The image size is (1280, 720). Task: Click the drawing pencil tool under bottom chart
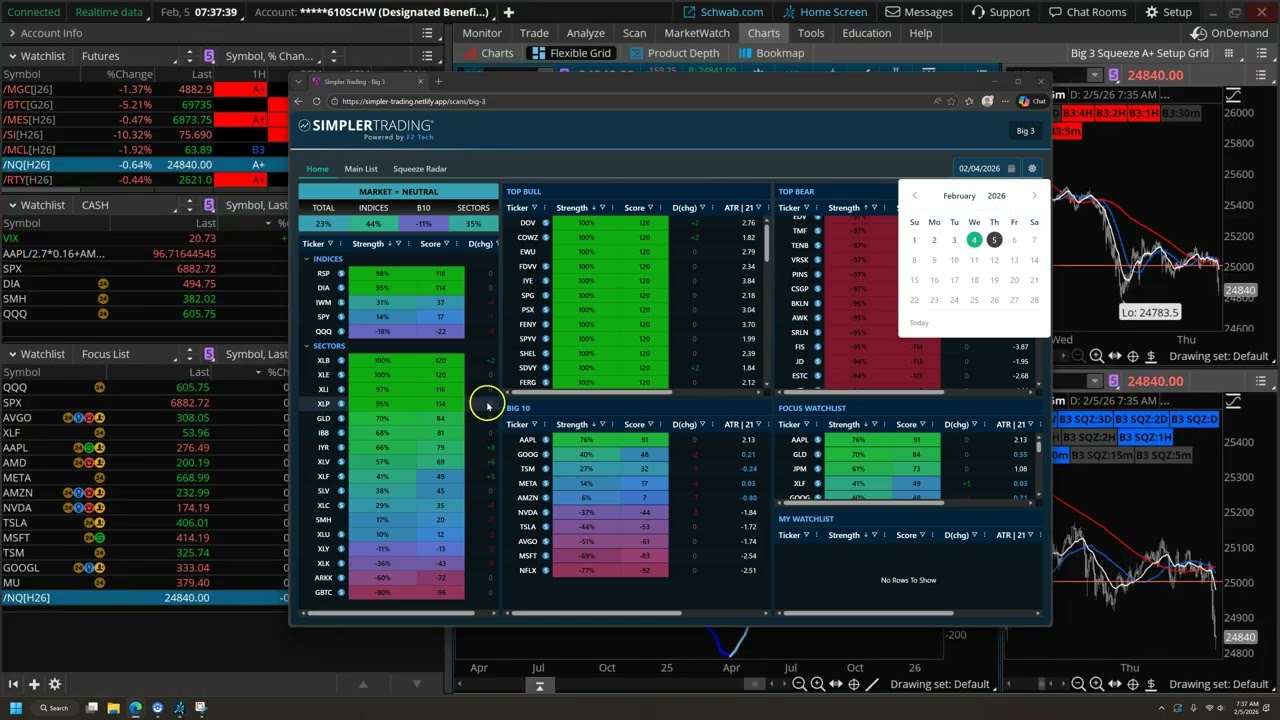tap(872, 684)
